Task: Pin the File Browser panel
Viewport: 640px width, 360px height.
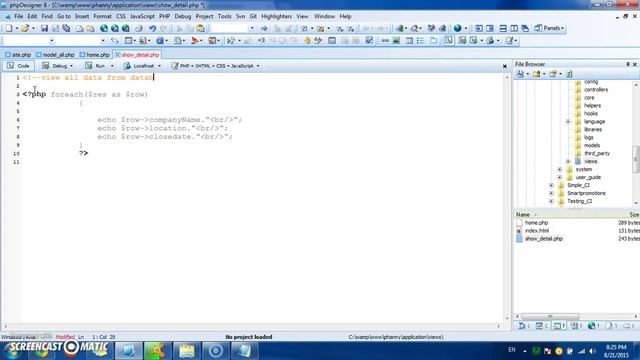Action: [x=628, y=64]
